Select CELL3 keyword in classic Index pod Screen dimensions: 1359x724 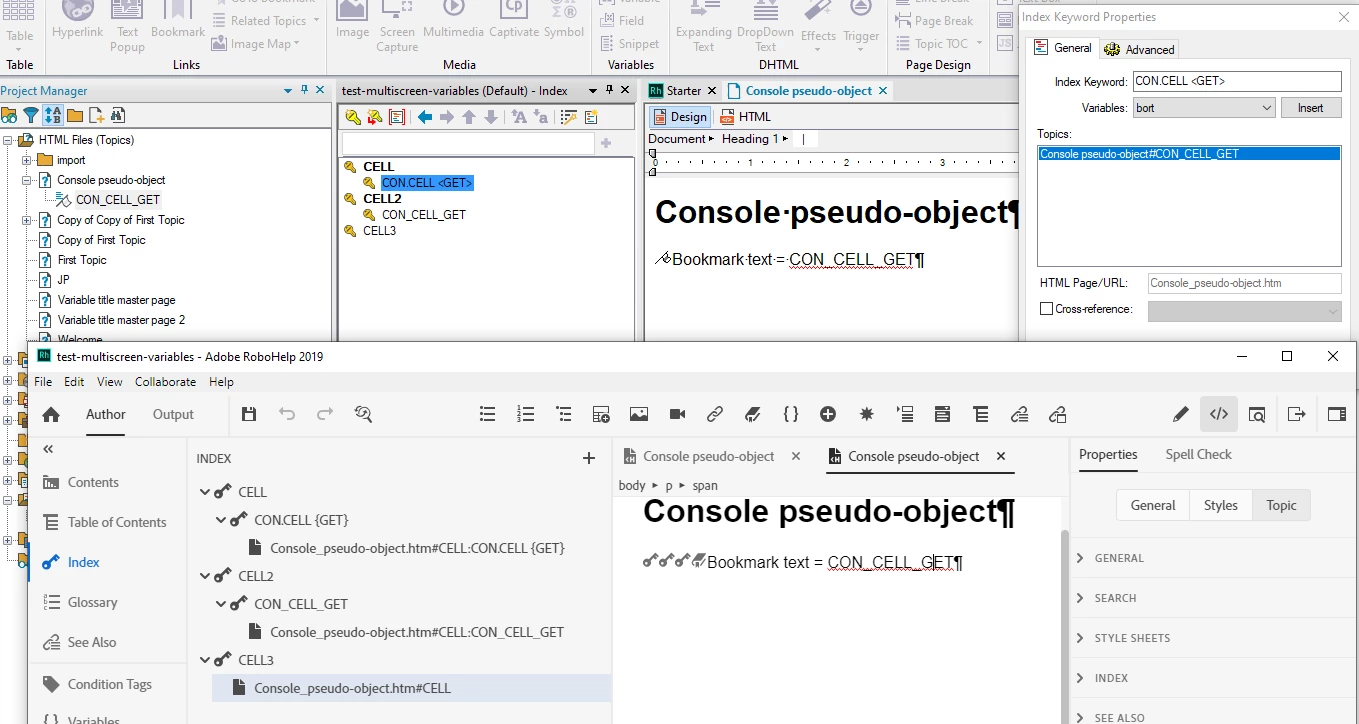tap(379, 231)
